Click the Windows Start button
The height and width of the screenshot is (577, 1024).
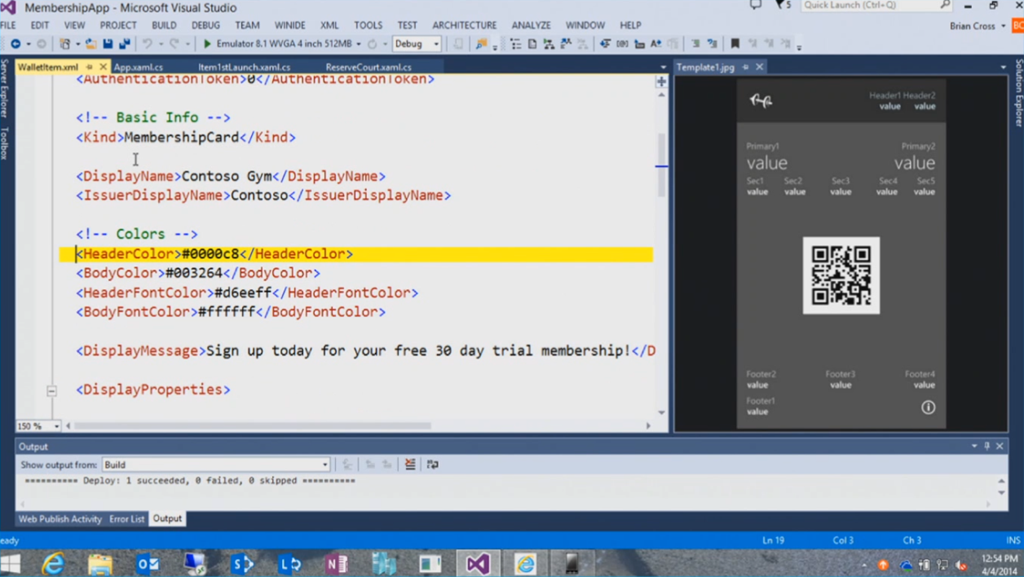pos(10,563)
